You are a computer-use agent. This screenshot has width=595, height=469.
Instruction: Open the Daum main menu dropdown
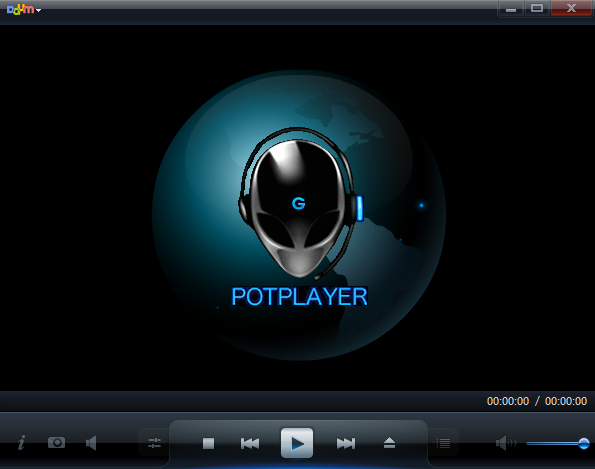point(24,9)
